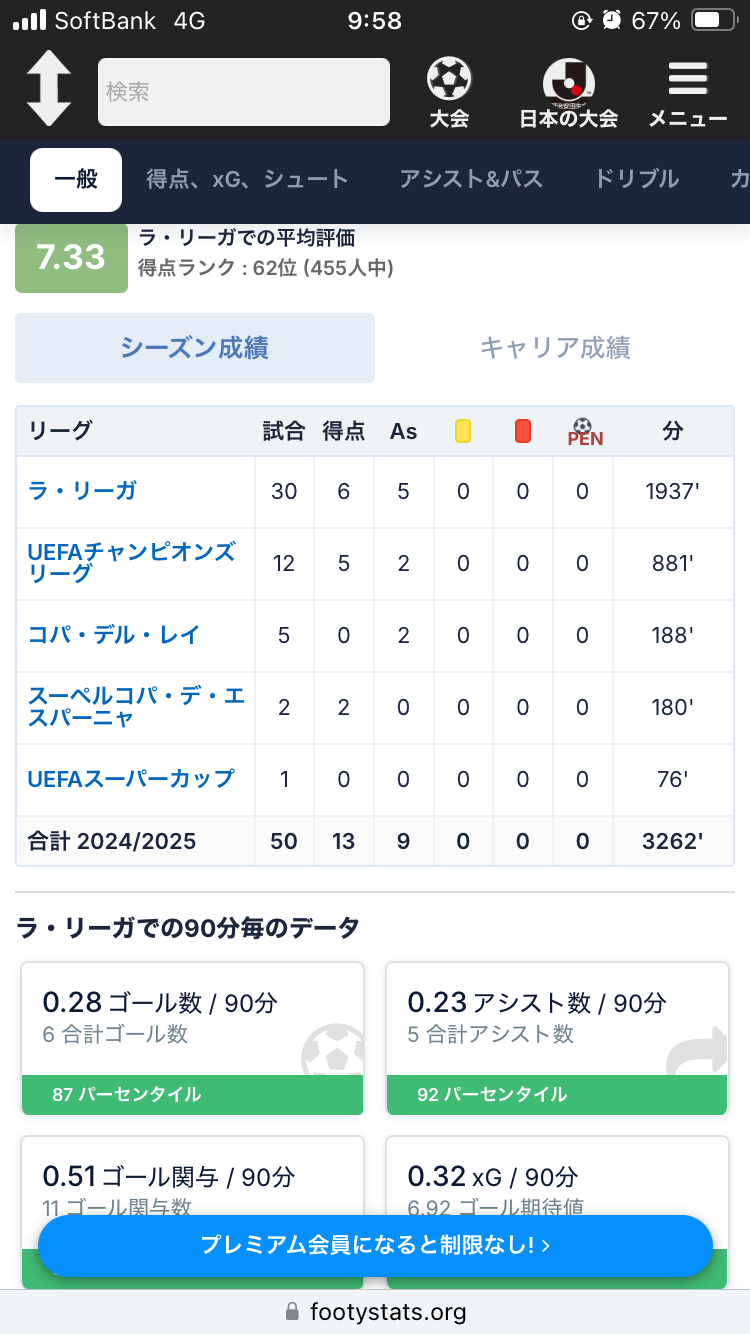Open the コパ・デル・レイ link

[x=114, y=635]
